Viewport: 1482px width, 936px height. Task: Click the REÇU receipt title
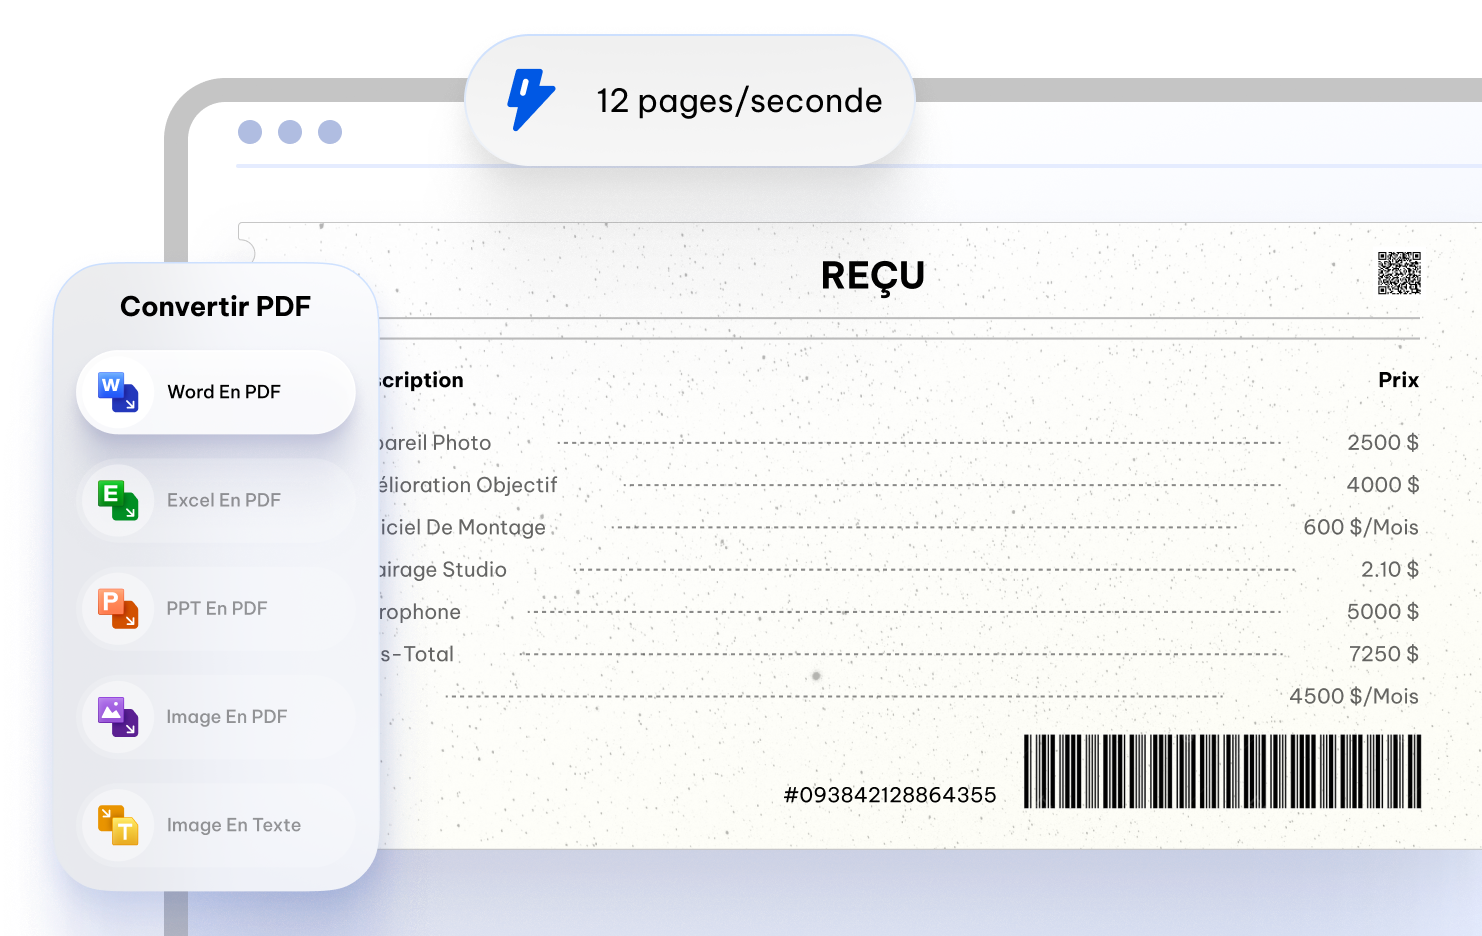873,276
